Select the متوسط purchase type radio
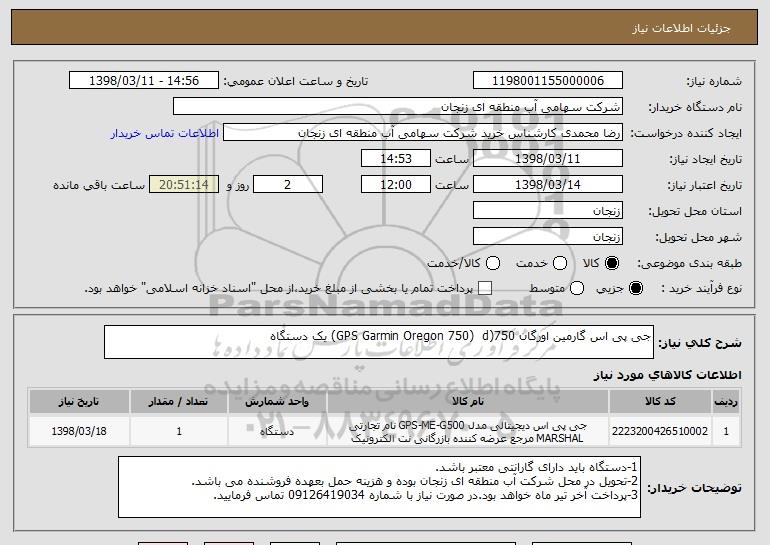 pyautogui.click(x=577, y=288)
